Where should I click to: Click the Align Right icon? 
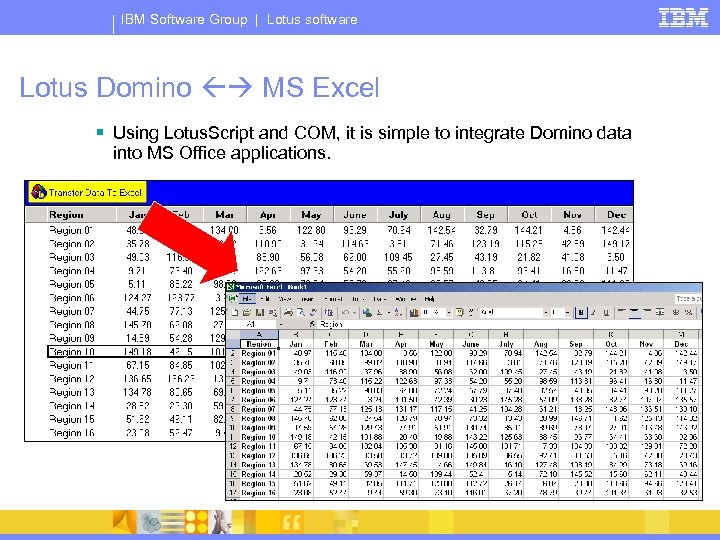point(647,313)
